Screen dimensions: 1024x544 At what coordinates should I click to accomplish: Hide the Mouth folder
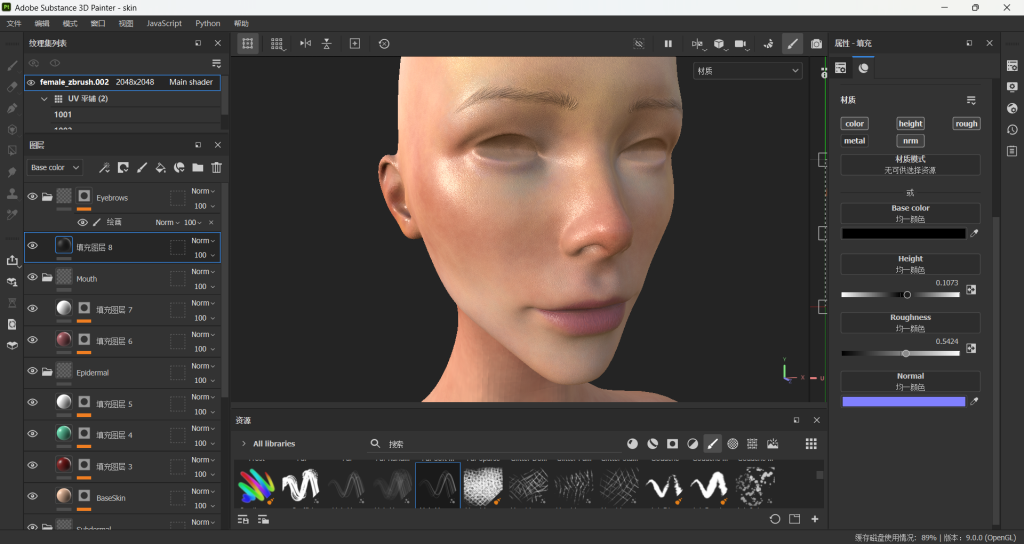click(32, 277)
